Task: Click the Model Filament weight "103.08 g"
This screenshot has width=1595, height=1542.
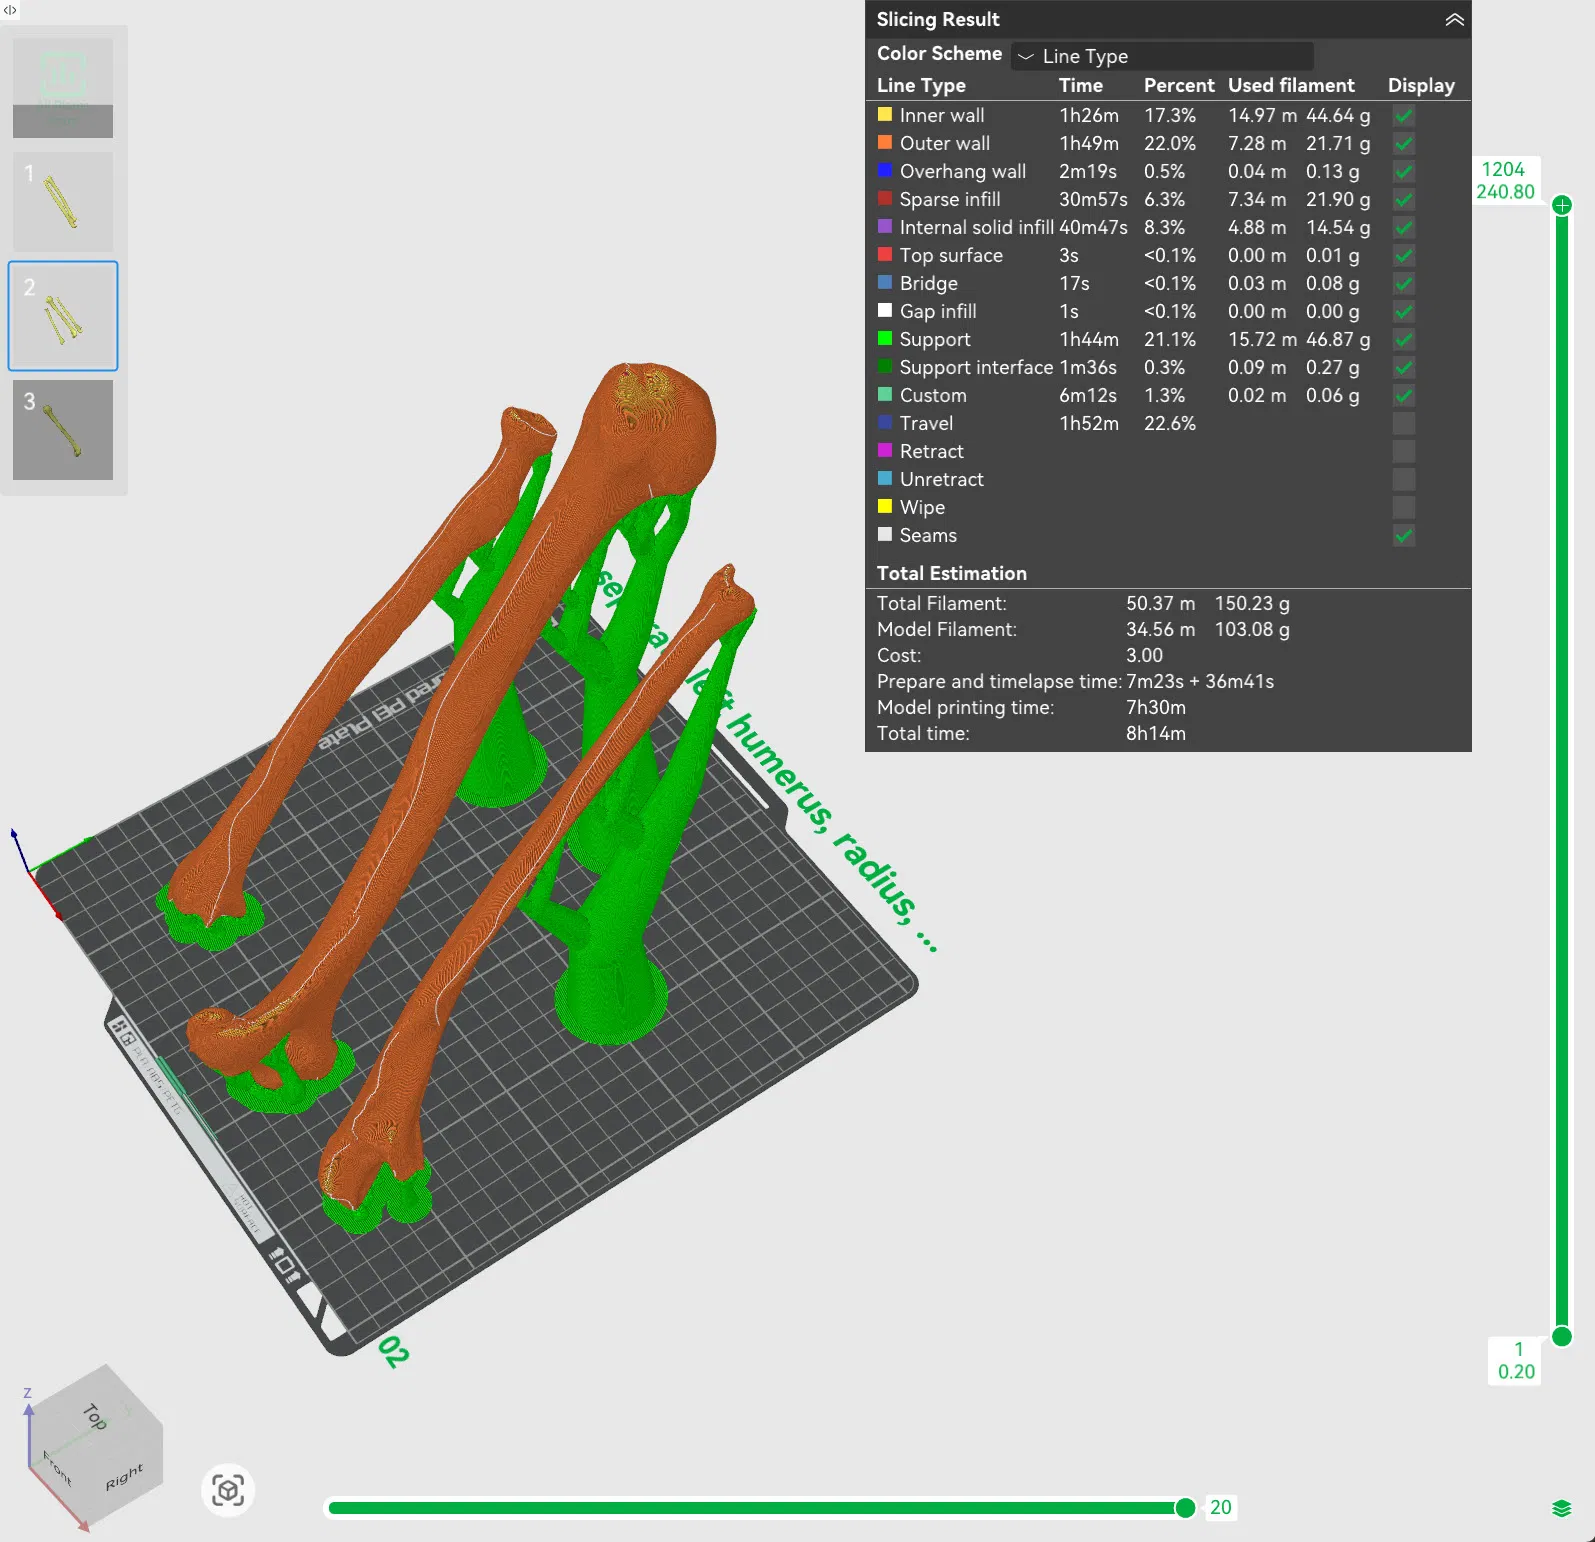Action: click(x=1252, y=629)
